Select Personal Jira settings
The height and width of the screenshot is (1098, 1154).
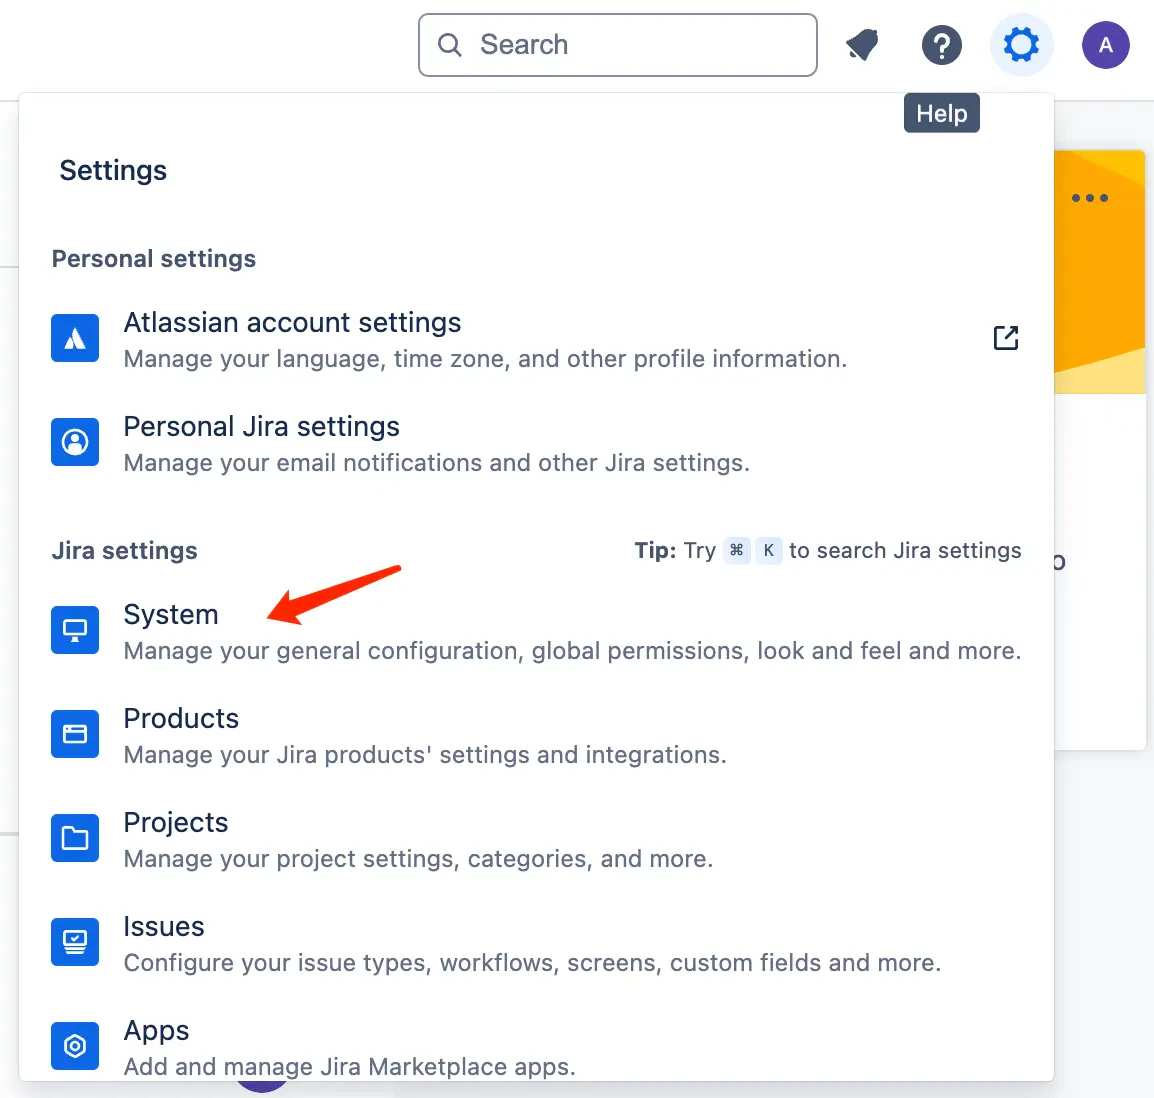click(261, 426)
